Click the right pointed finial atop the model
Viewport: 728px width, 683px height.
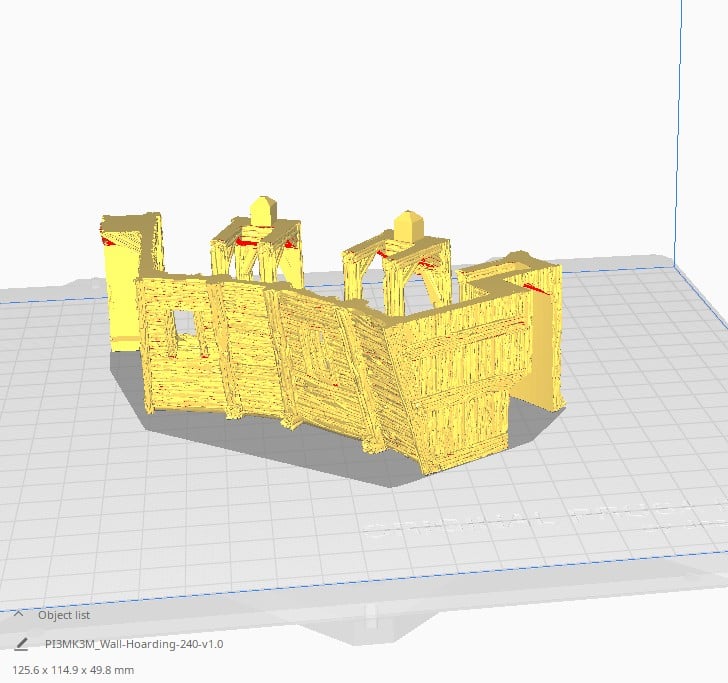point(408,224)
